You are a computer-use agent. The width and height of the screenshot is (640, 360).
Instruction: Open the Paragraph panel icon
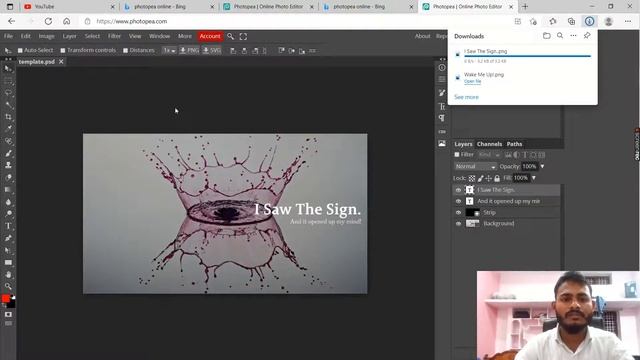[x=442, y=118]
